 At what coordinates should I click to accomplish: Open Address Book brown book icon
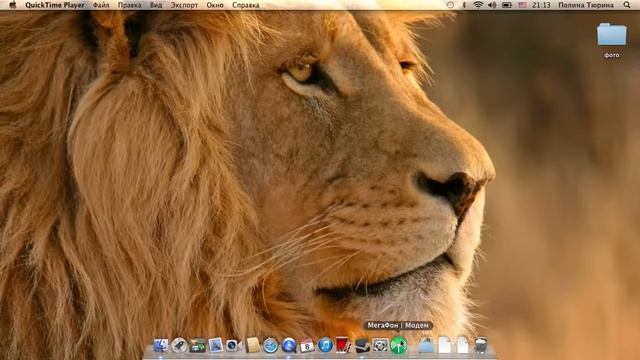[x=253, y=345]
